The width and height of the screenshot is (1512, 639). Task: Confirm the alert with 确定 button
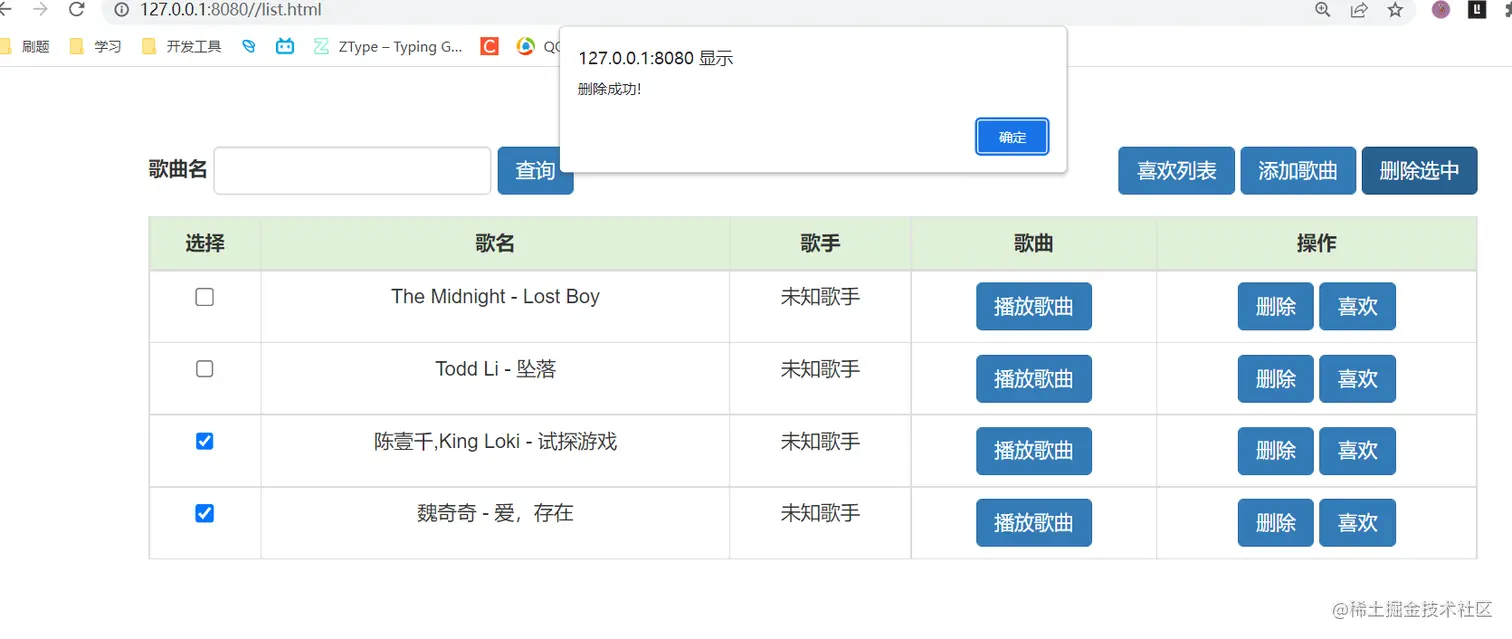(1012, 137)
